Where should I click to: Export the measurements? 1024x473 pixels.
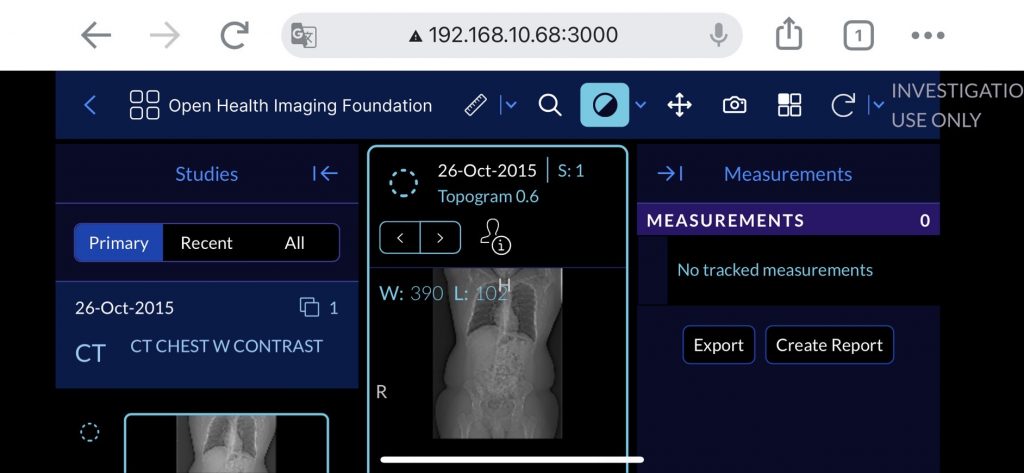pyautogui.click(x=718, y=345)
